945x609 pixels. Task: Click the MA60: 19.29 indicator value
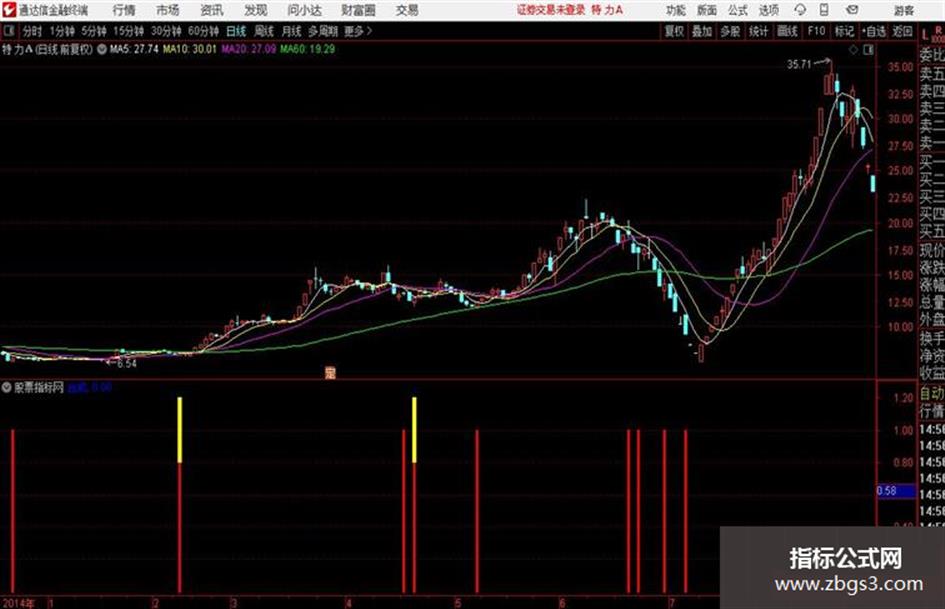[307, 49]
